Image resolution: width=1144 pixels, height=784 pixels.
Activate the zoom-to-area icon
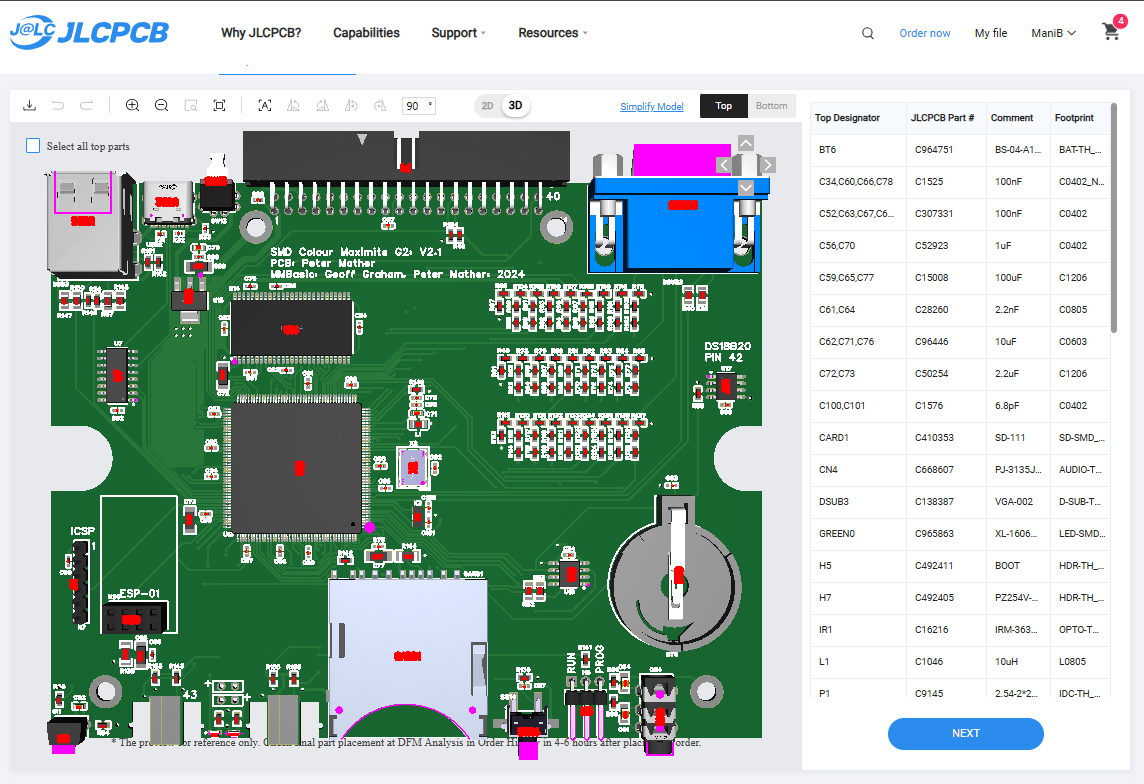pyautogui.click(x=190, y=106)
